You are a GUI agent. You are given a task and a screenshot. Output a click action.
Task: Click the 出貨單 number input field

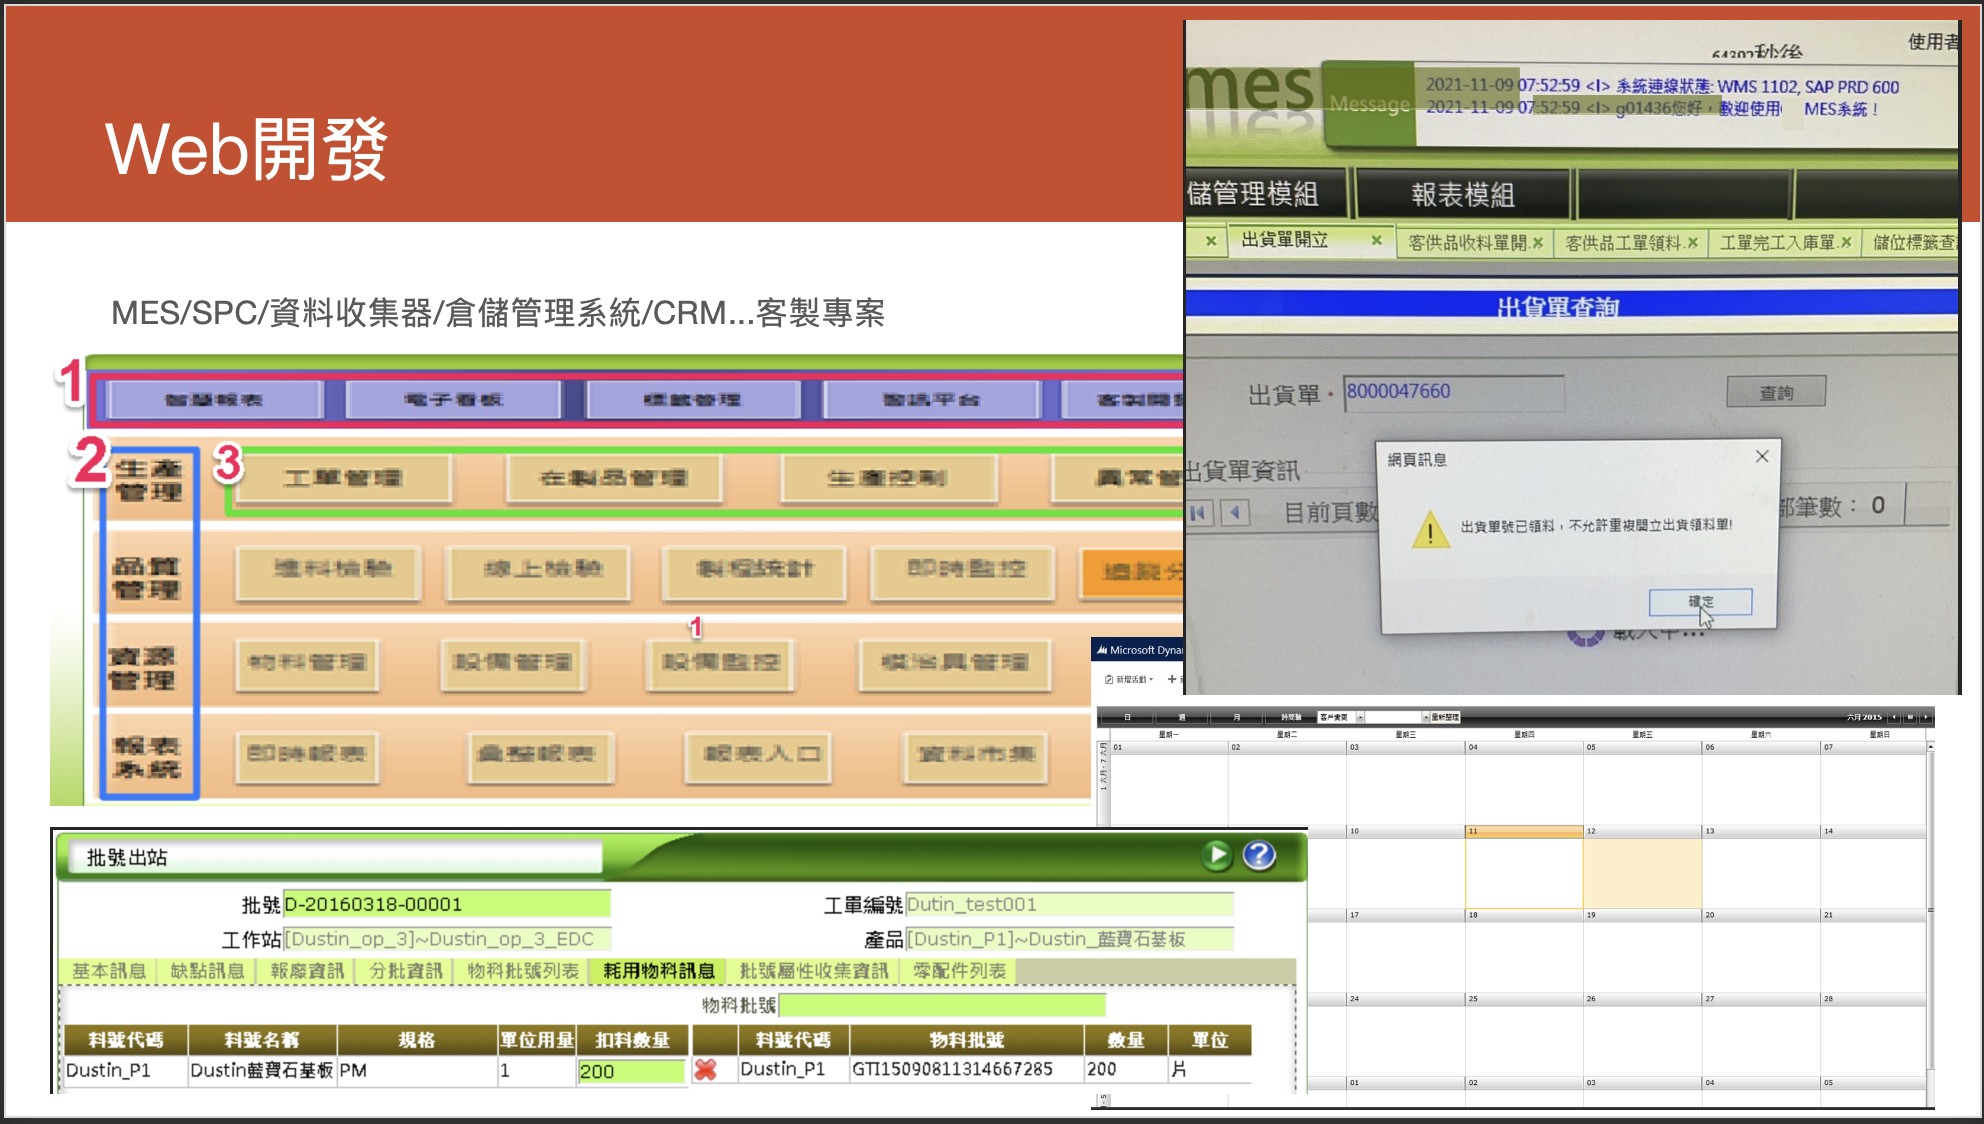(1454, 392)
